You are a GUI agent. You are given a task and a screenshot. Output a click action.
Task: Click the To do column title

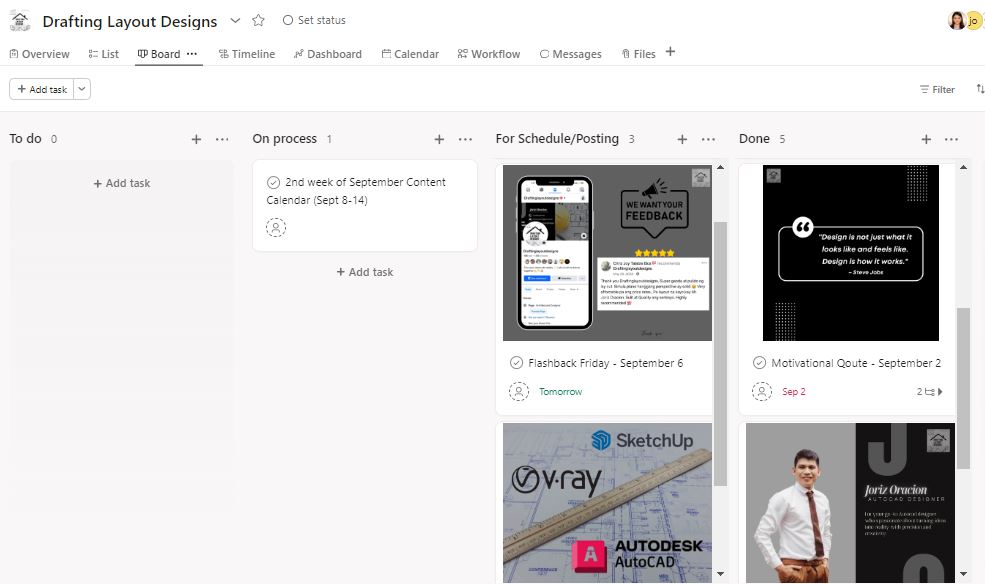[x=25, y=139]
